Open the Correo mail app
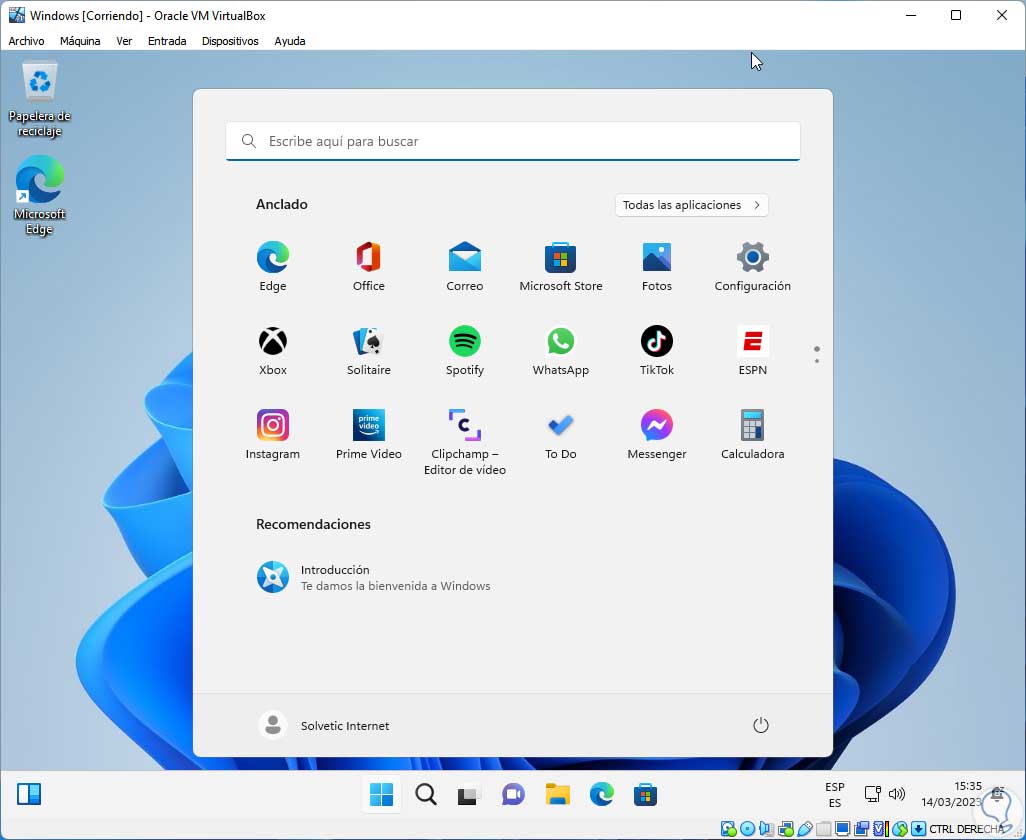 (465, 267)
